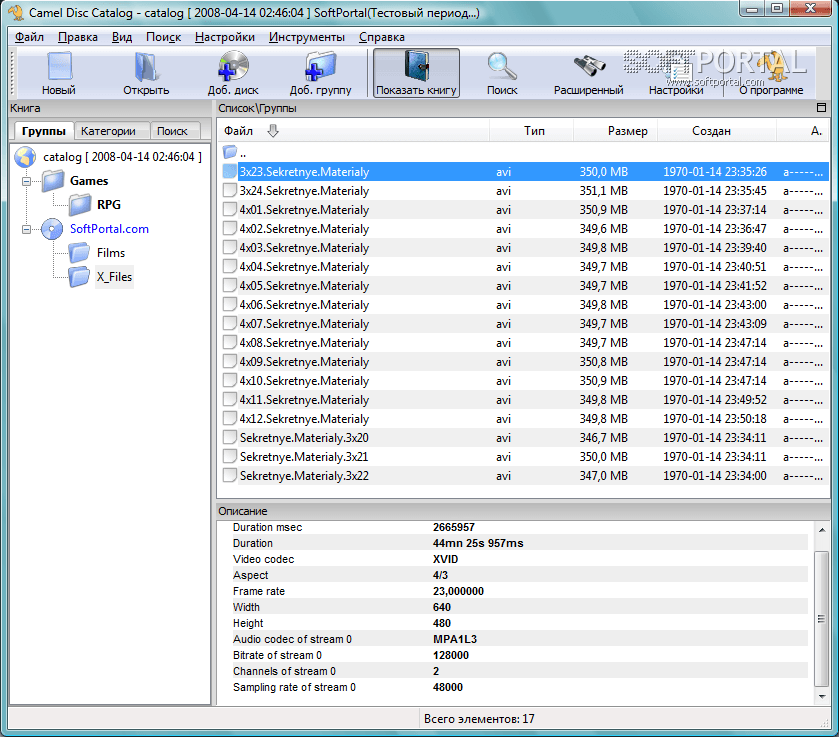Click the description scrollbar down arrow
This screenshot has width=839, height=737.
pos(822,696)
